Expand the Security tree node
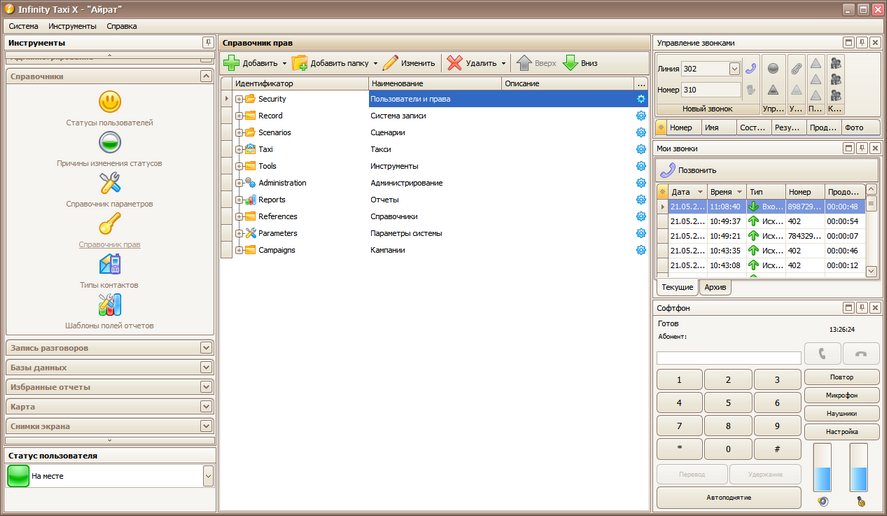This screenshot has width=887, height=516. click(239, 99)
